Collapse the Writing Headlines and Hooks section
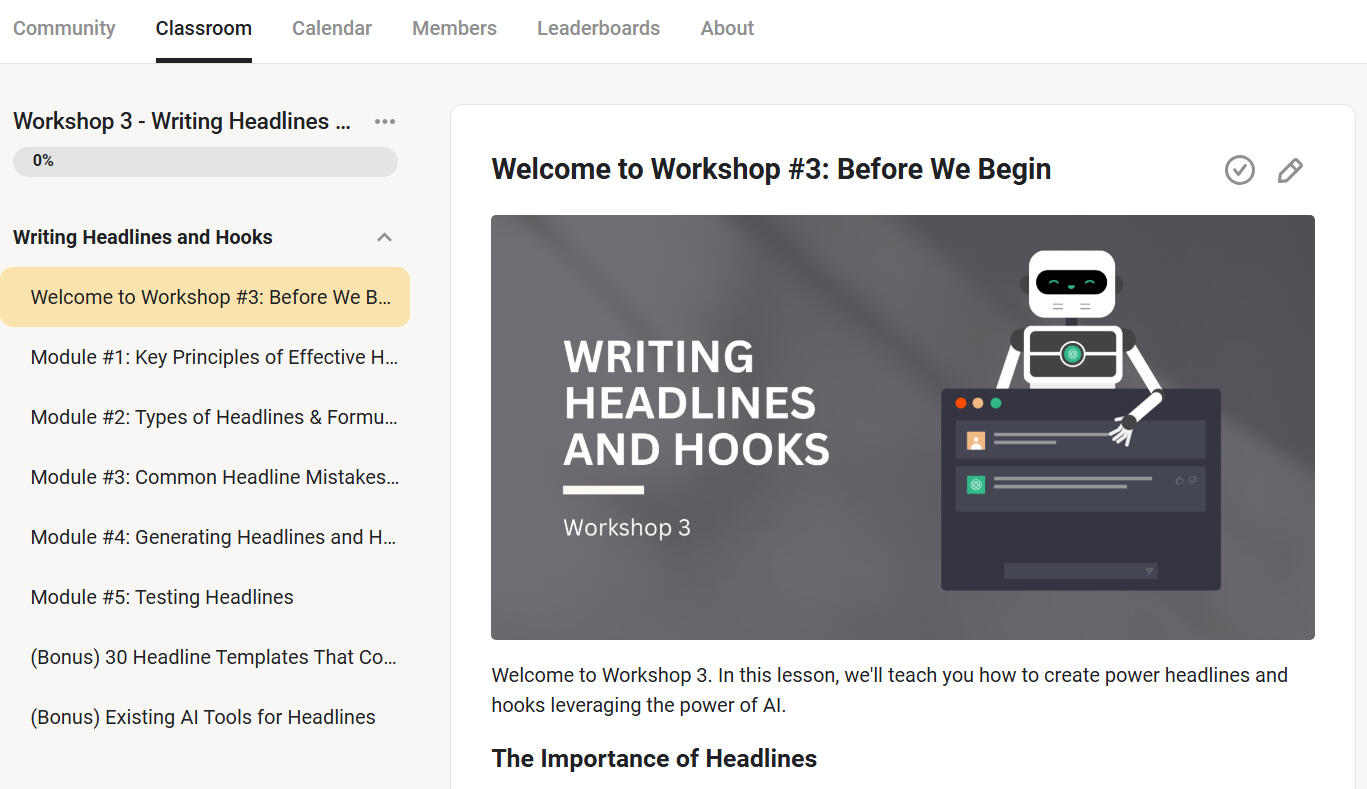 click(x=384, y=237)
